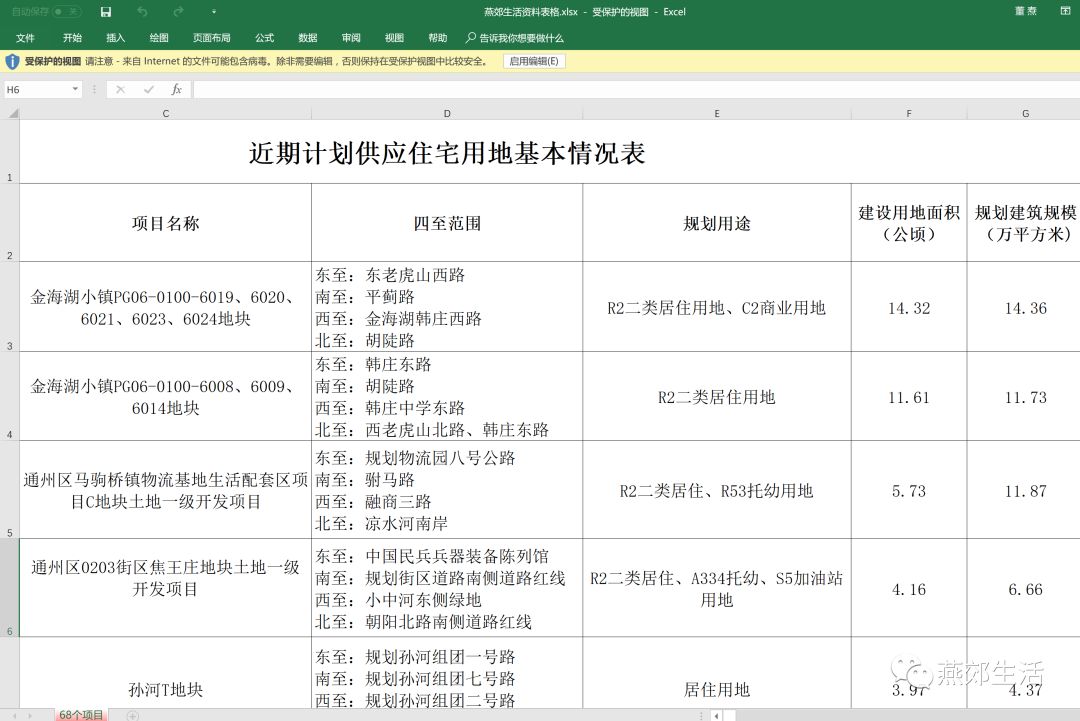Open Customize Quick Access Toolbar dropdown
The image size is (1080, 721).
213,12
